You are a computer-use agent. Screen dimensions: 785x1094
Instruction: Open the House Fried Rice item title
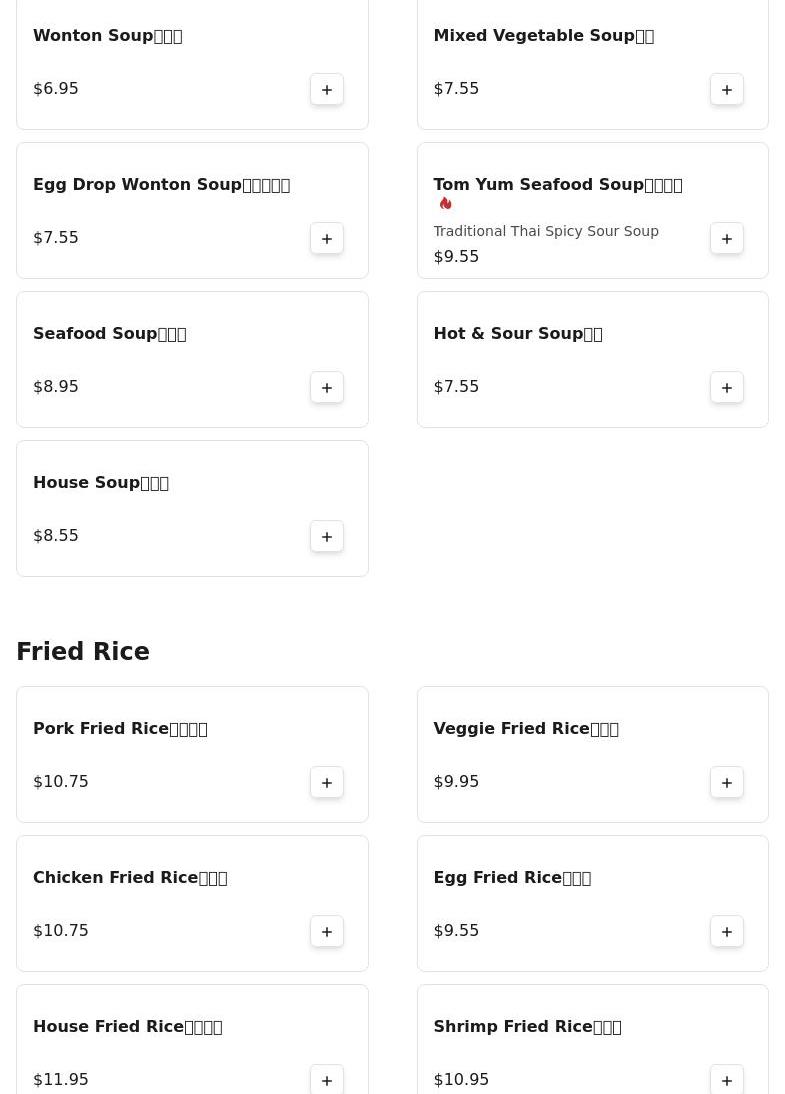pos(128,1026)
